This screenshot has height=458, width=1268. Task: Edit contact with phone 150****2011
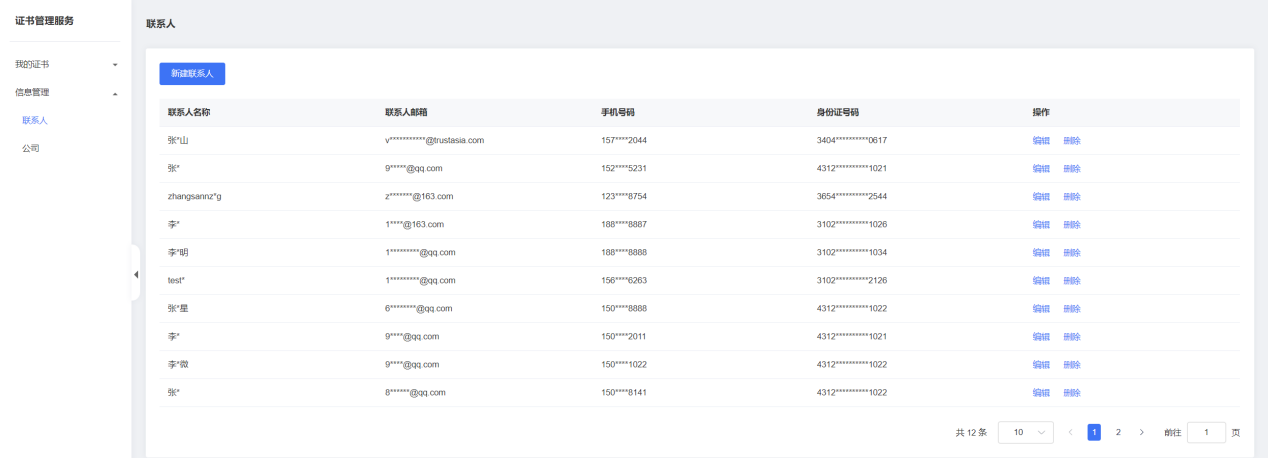point(1041,336)
